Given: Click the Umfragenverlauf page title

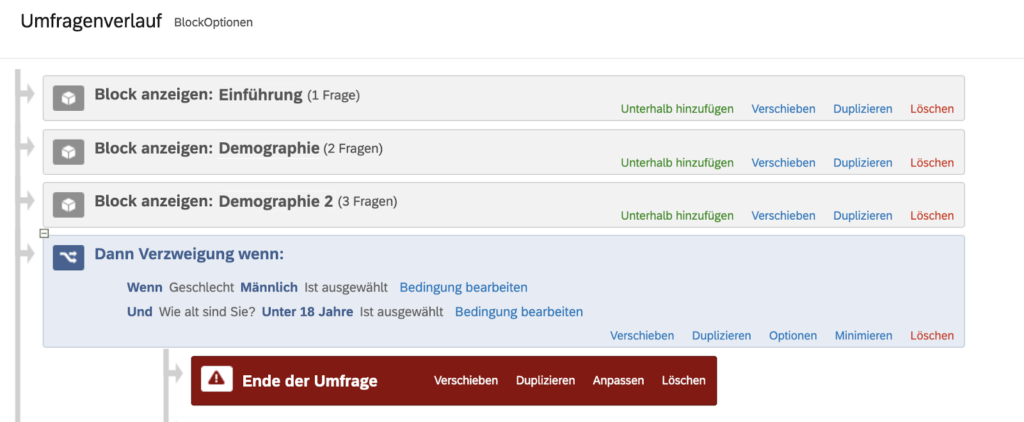Looking at the screenshot, I should tap(91, 21).
